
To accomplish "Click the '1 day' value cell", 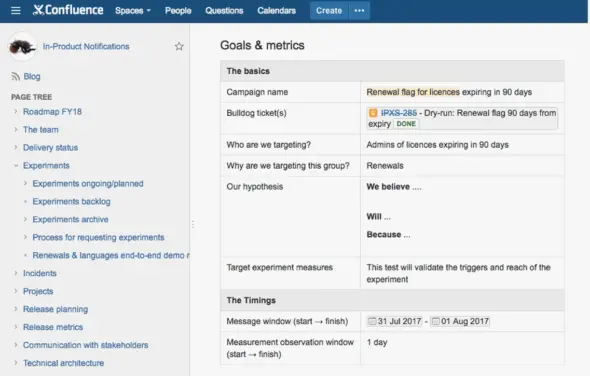I will pos(462,348).
